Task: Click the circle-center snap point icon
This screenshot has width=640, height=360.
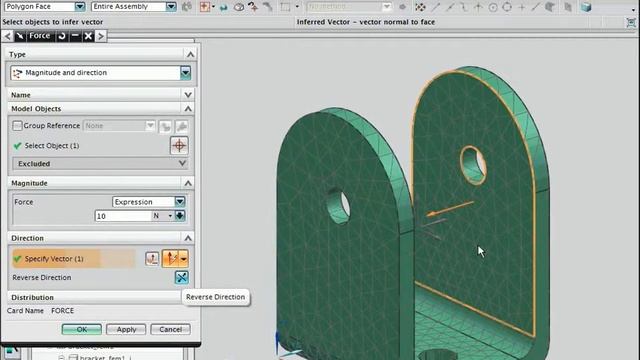Action: point(493,7)
